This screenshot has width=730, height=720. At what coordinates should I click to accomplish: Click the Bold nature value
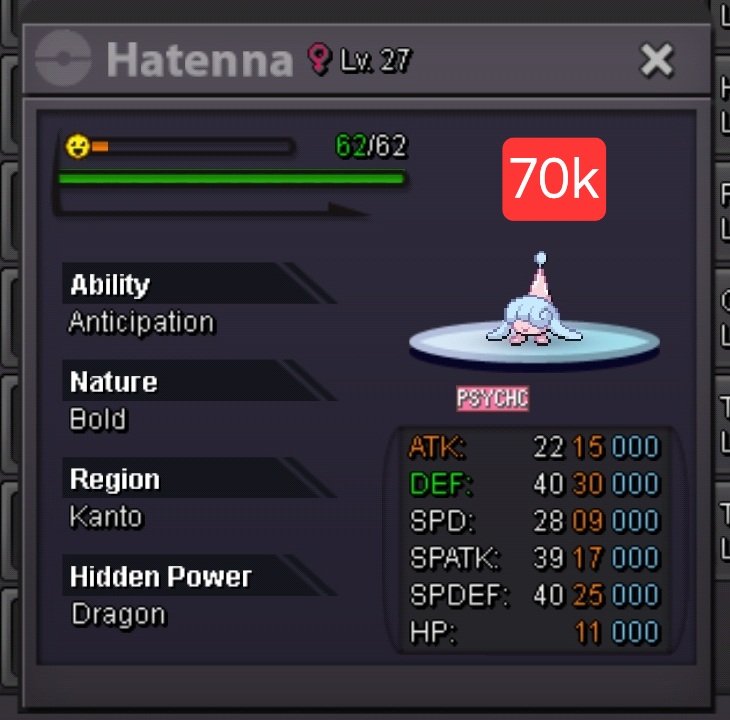[x=98, y=419]
